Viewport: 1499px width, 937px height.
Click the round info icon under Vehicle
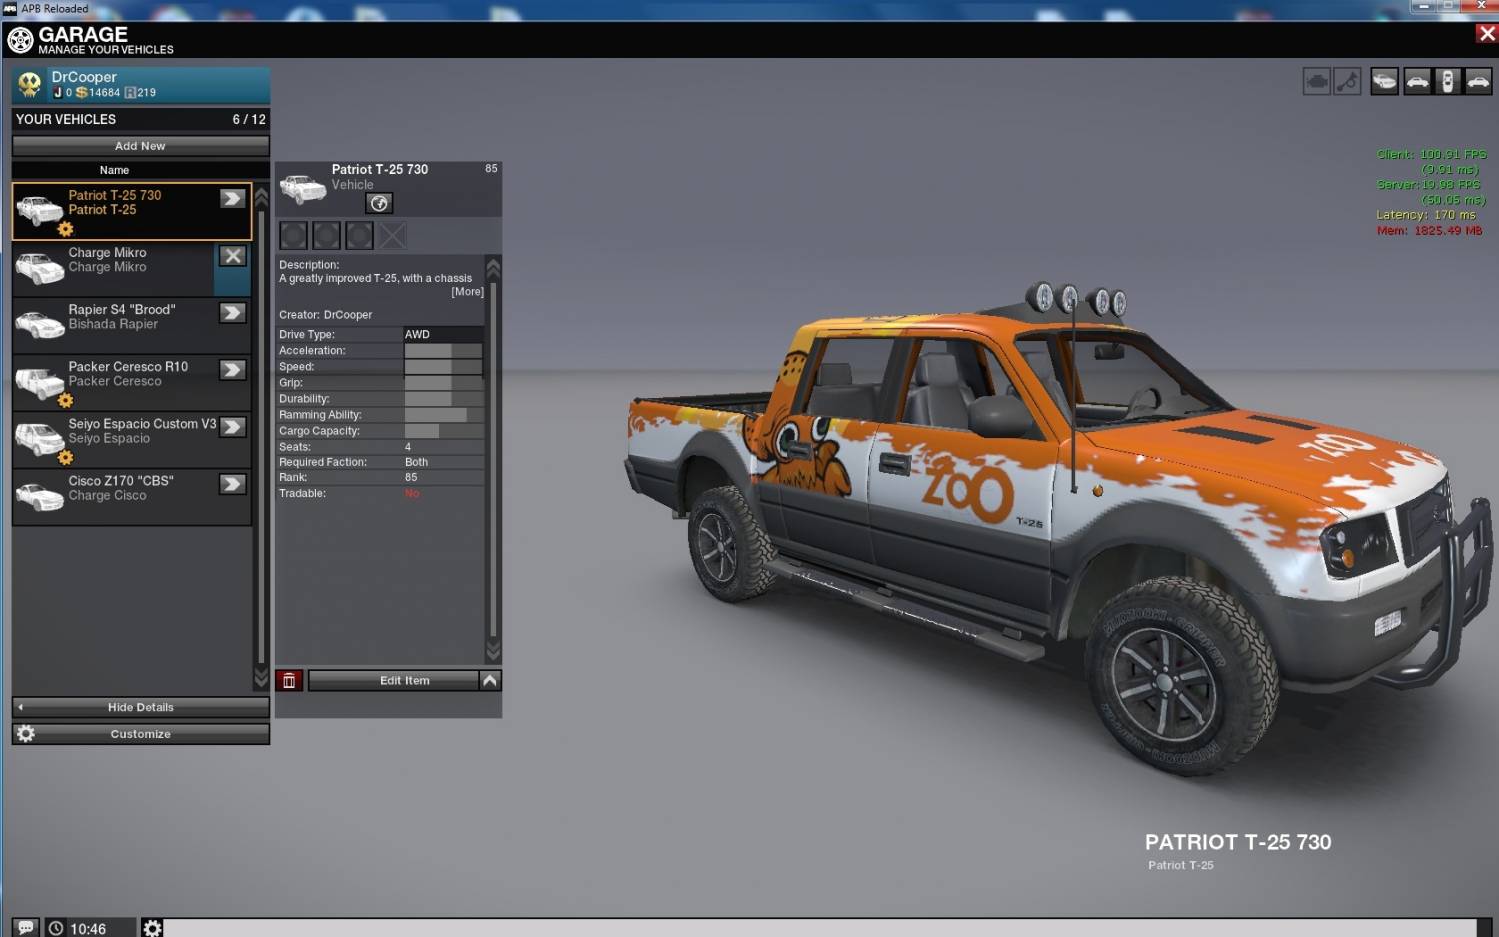[379, 204]
